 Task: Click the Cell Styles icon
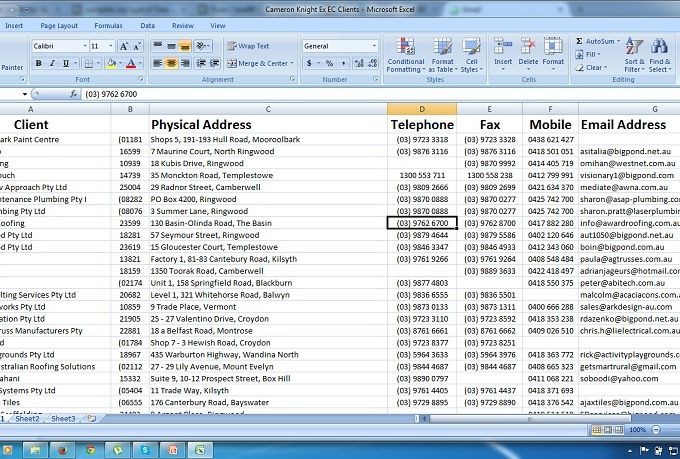470,50
